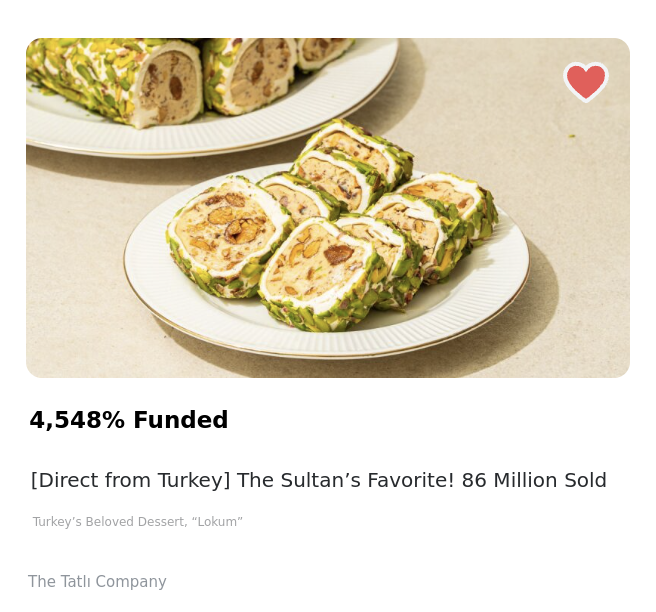Viewport: 656px width, 612px height.
Task: Click the [Direct from Turkey] tag text
Action: click(130, 480)
